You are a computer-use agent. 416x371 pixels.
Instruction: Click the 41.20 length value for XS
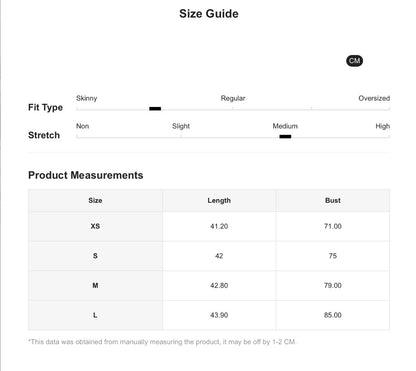pyautogui.click(x=219, y=226)
